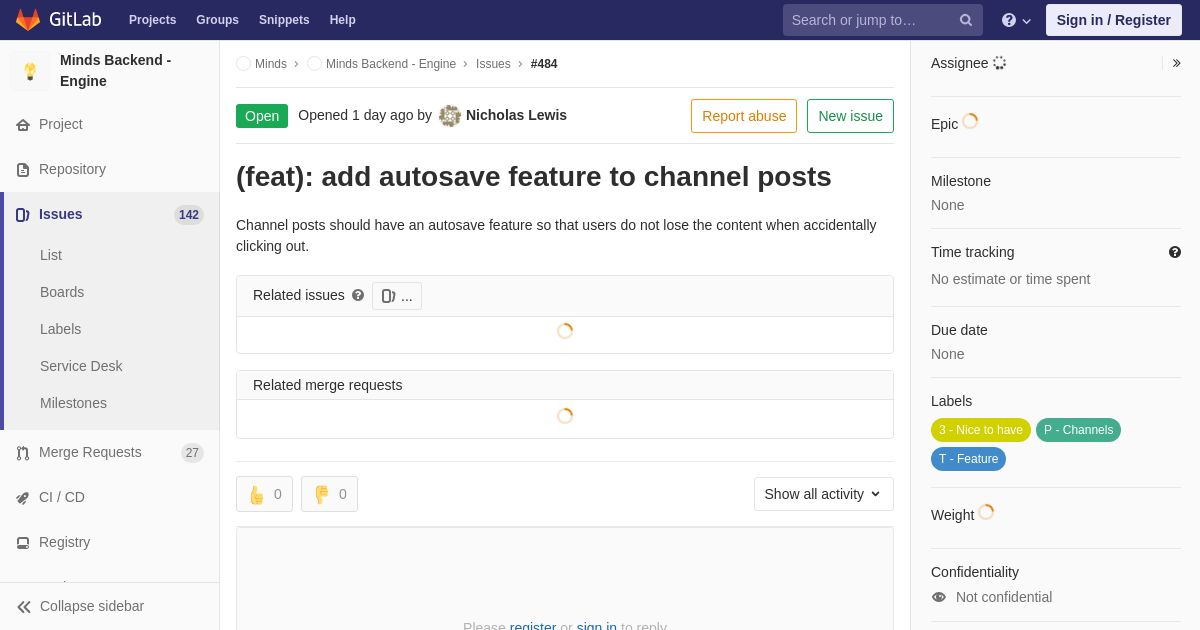Click the Merge Requests sidebar icon
Viewport: 1200px width, 630px height.
tap(23, 453)
